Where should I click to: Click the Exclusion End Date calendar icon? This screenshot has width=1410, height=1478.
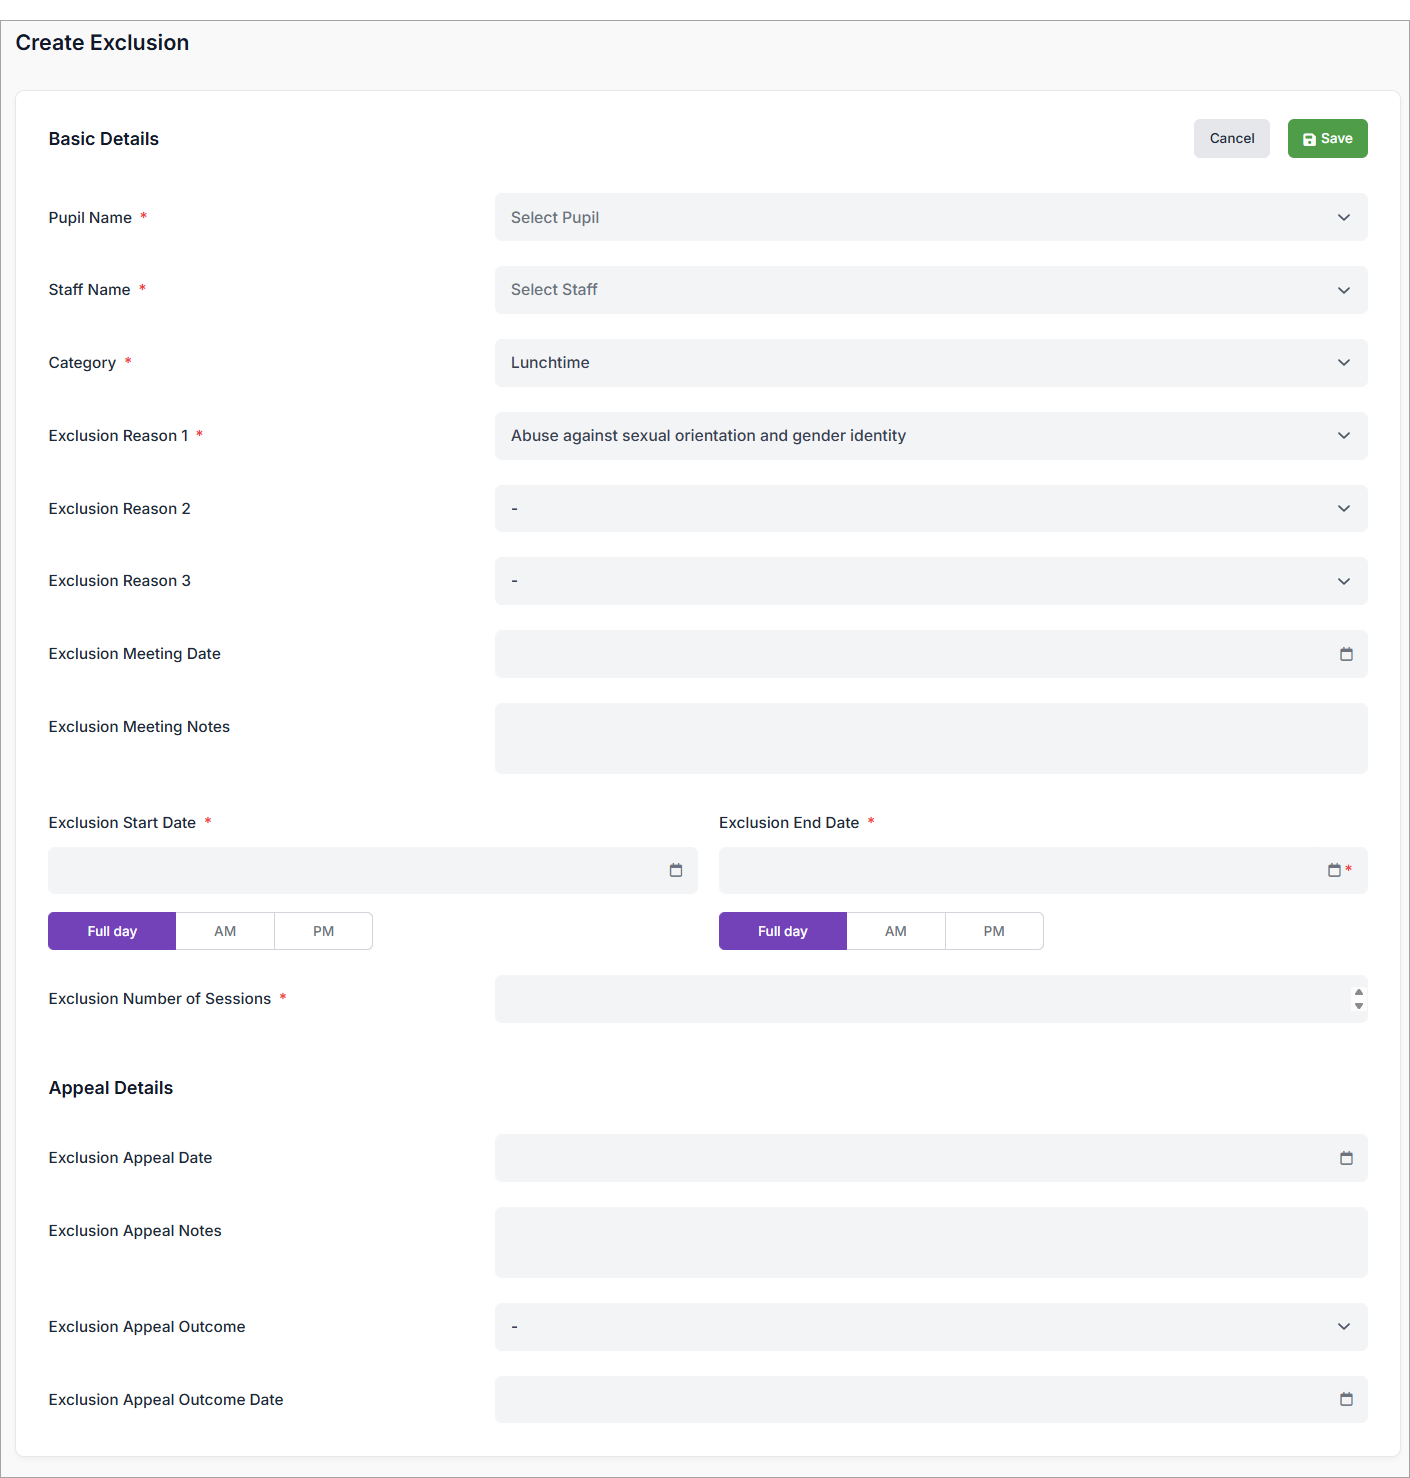1334,870
